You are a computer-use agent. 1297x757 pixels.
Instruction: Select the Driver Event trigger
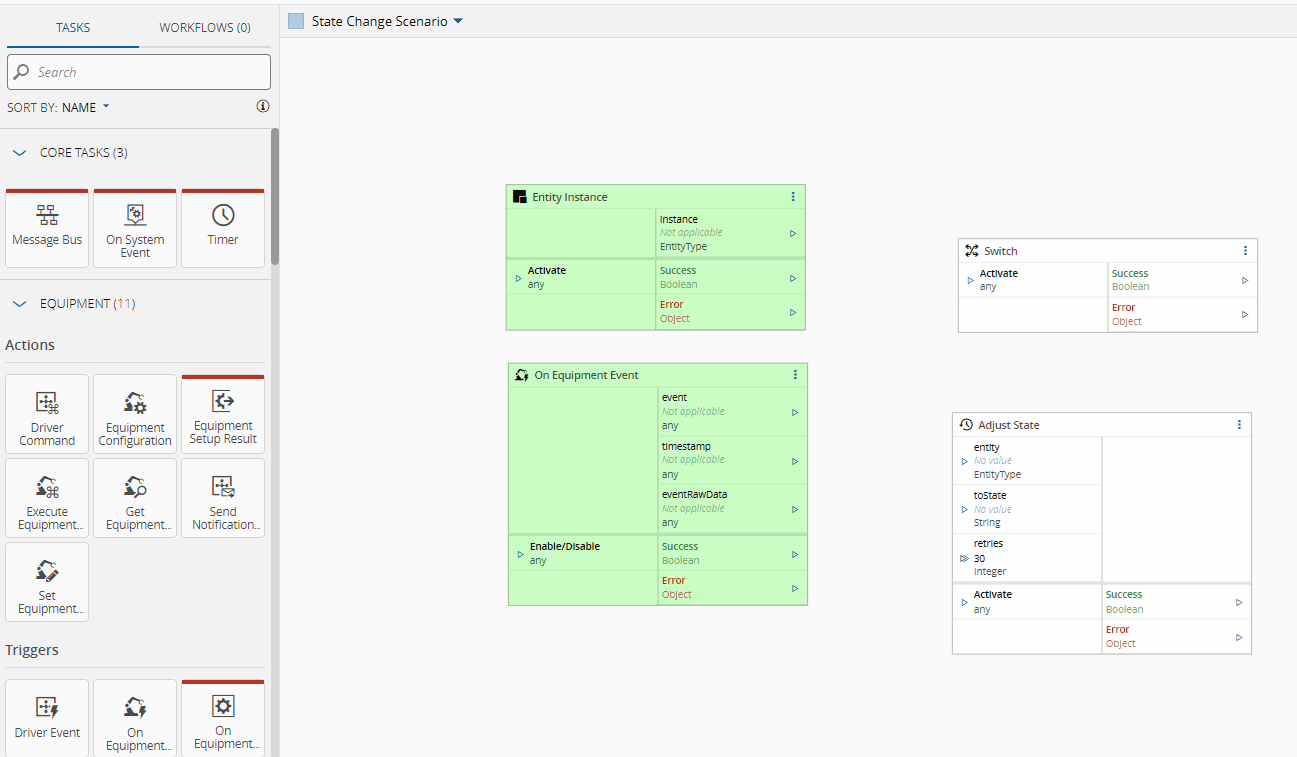(47, 718)
